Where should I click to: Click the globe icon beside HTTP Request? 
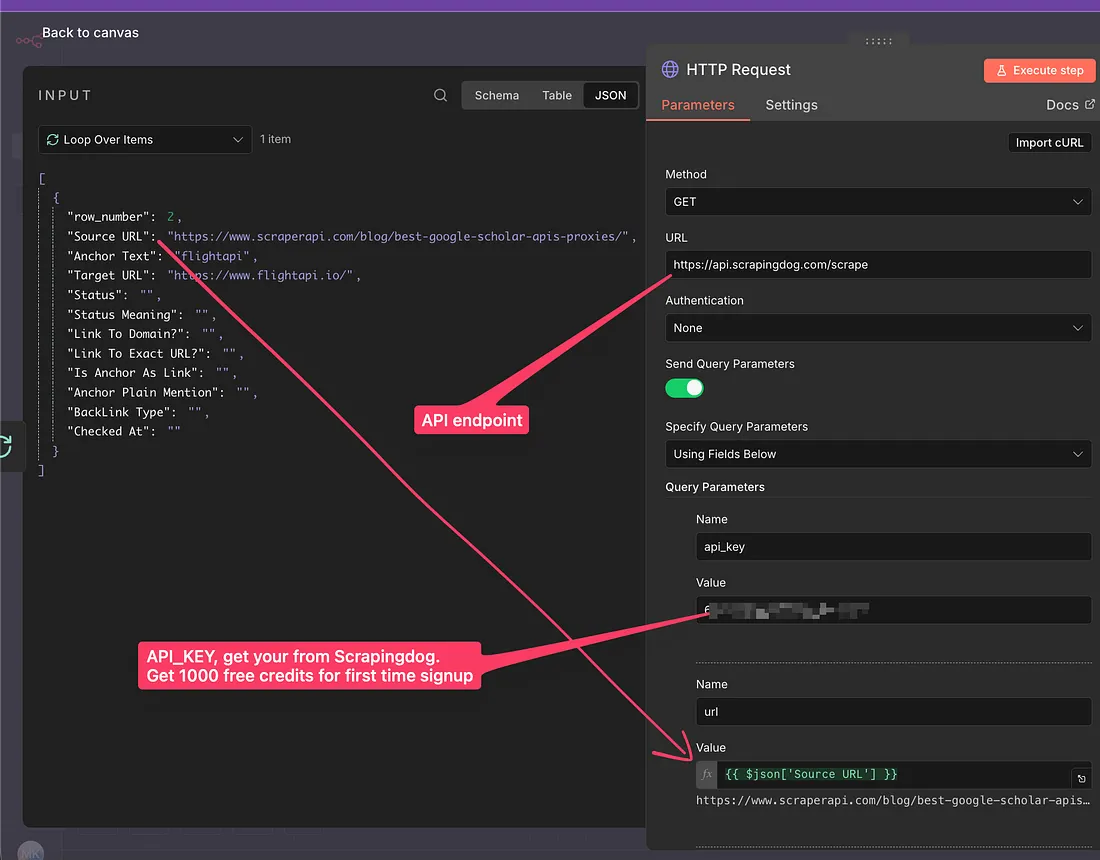click(670, 70)
